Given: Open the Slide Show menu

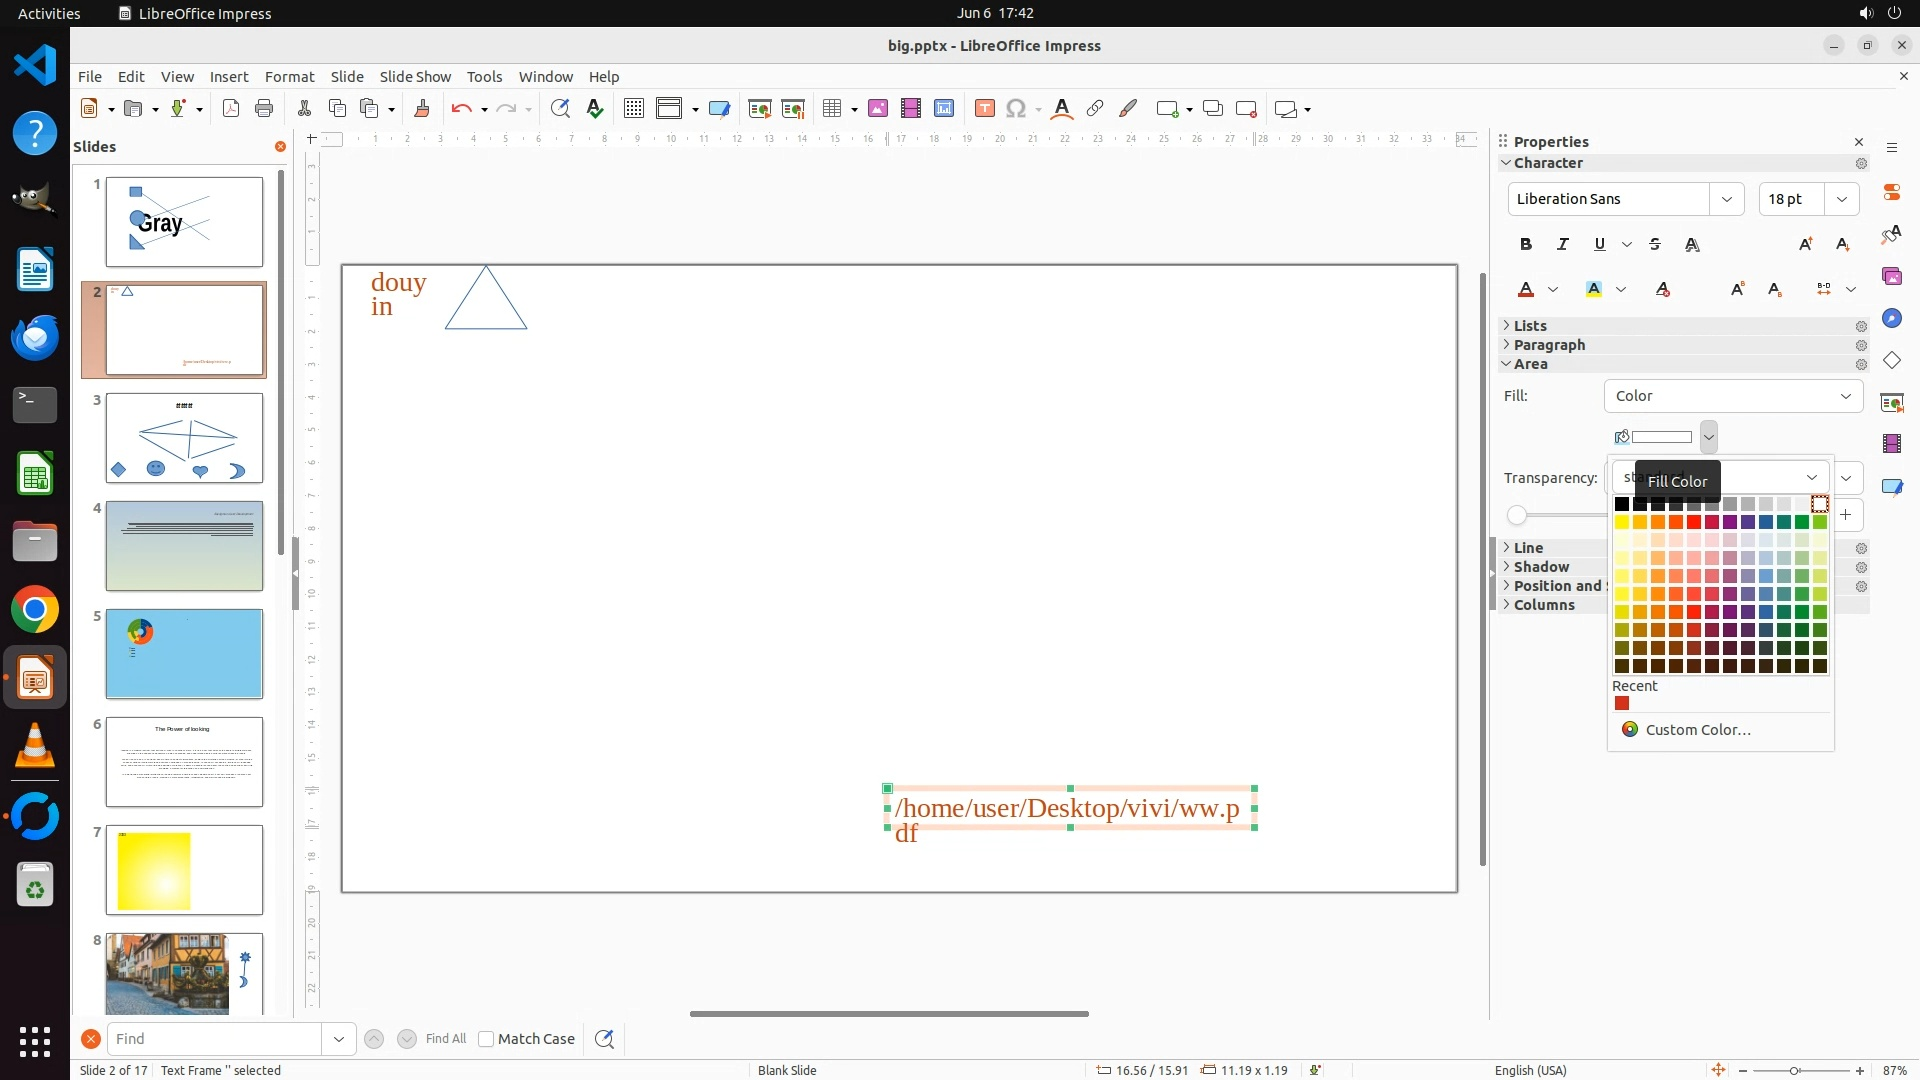Looking at the screenshot, I should [x=415, y=77].
